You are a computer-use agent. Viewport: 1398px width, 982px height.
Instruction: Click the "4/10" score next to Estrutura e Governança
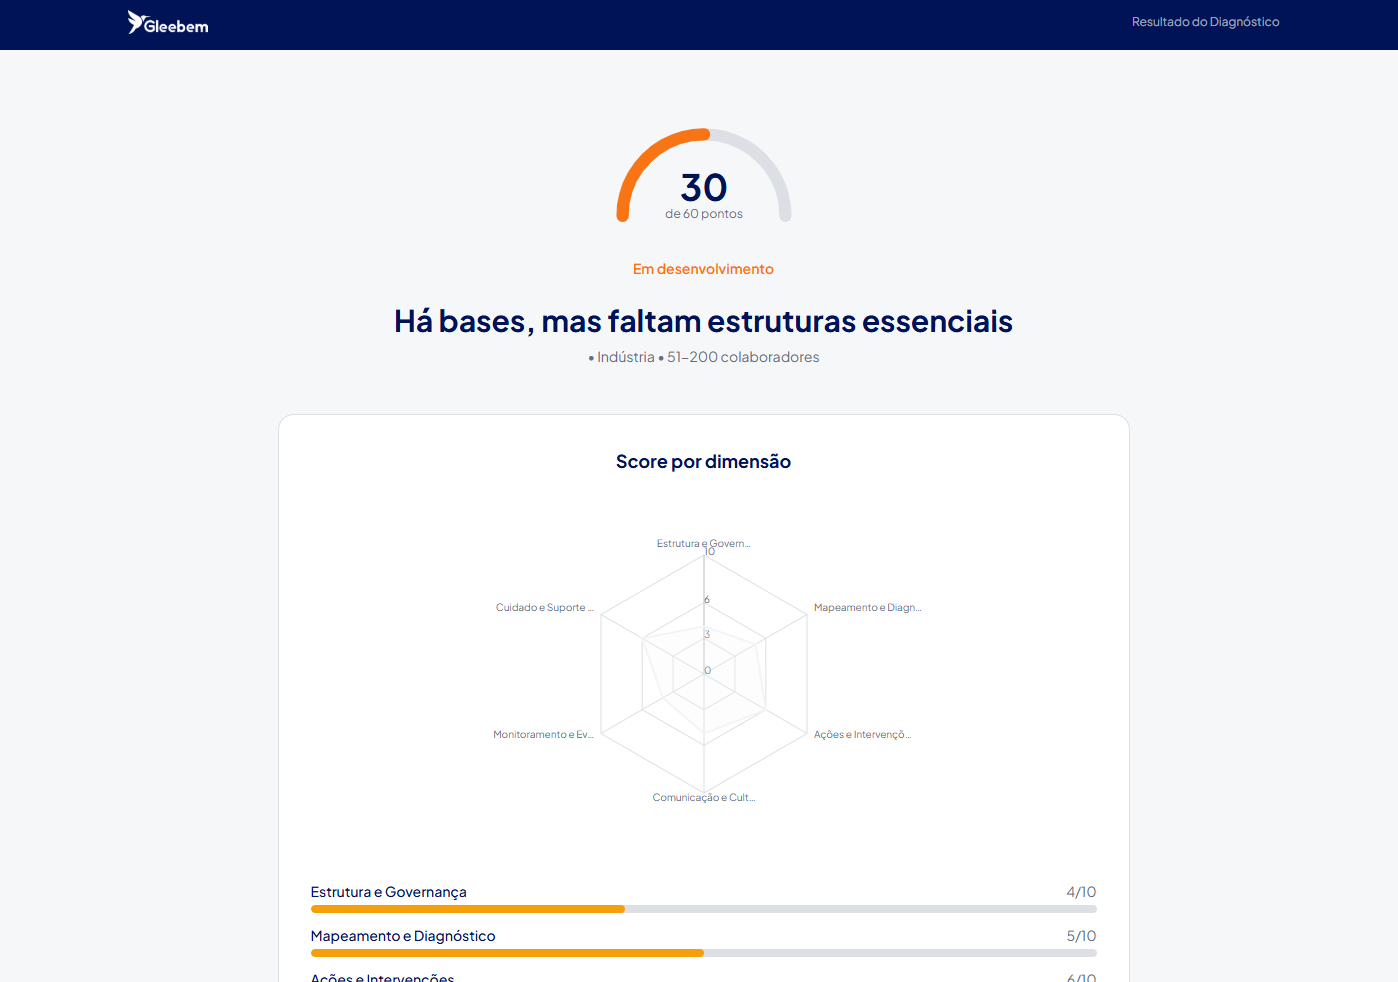[1081, 891]
